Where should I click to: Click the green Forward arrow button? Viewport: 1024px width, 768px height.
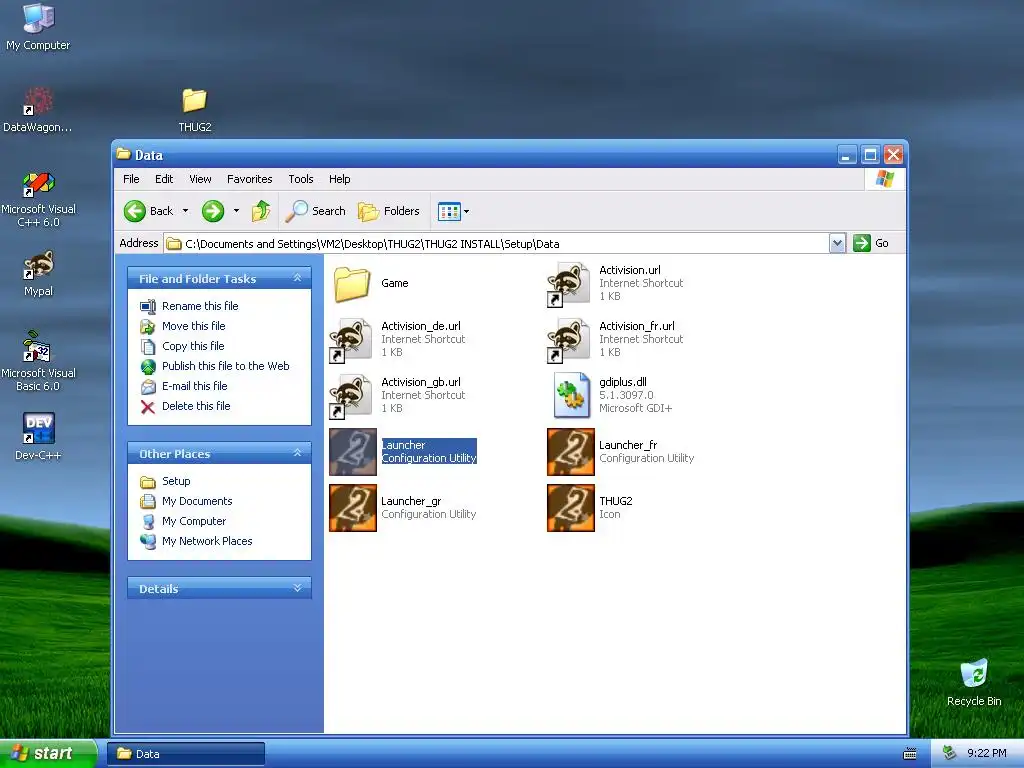213,211
